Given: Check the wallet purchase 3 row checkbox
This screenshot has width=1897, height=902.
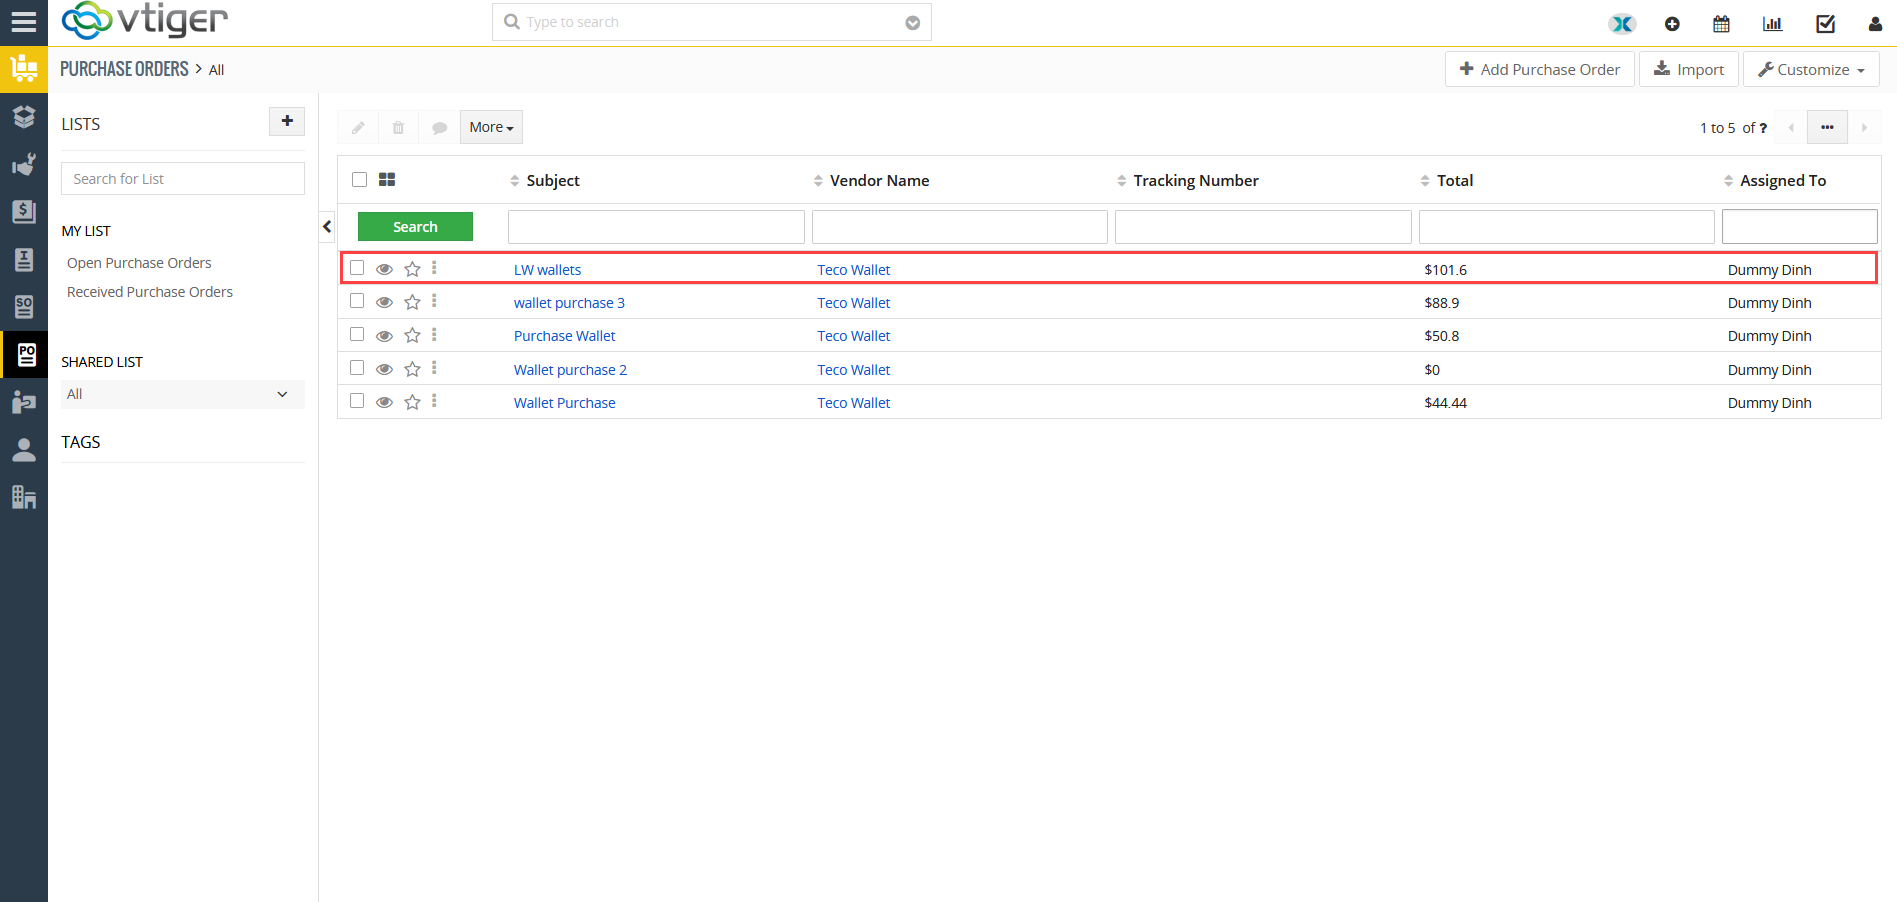Looking at the screenshot, I should point(357,301).
